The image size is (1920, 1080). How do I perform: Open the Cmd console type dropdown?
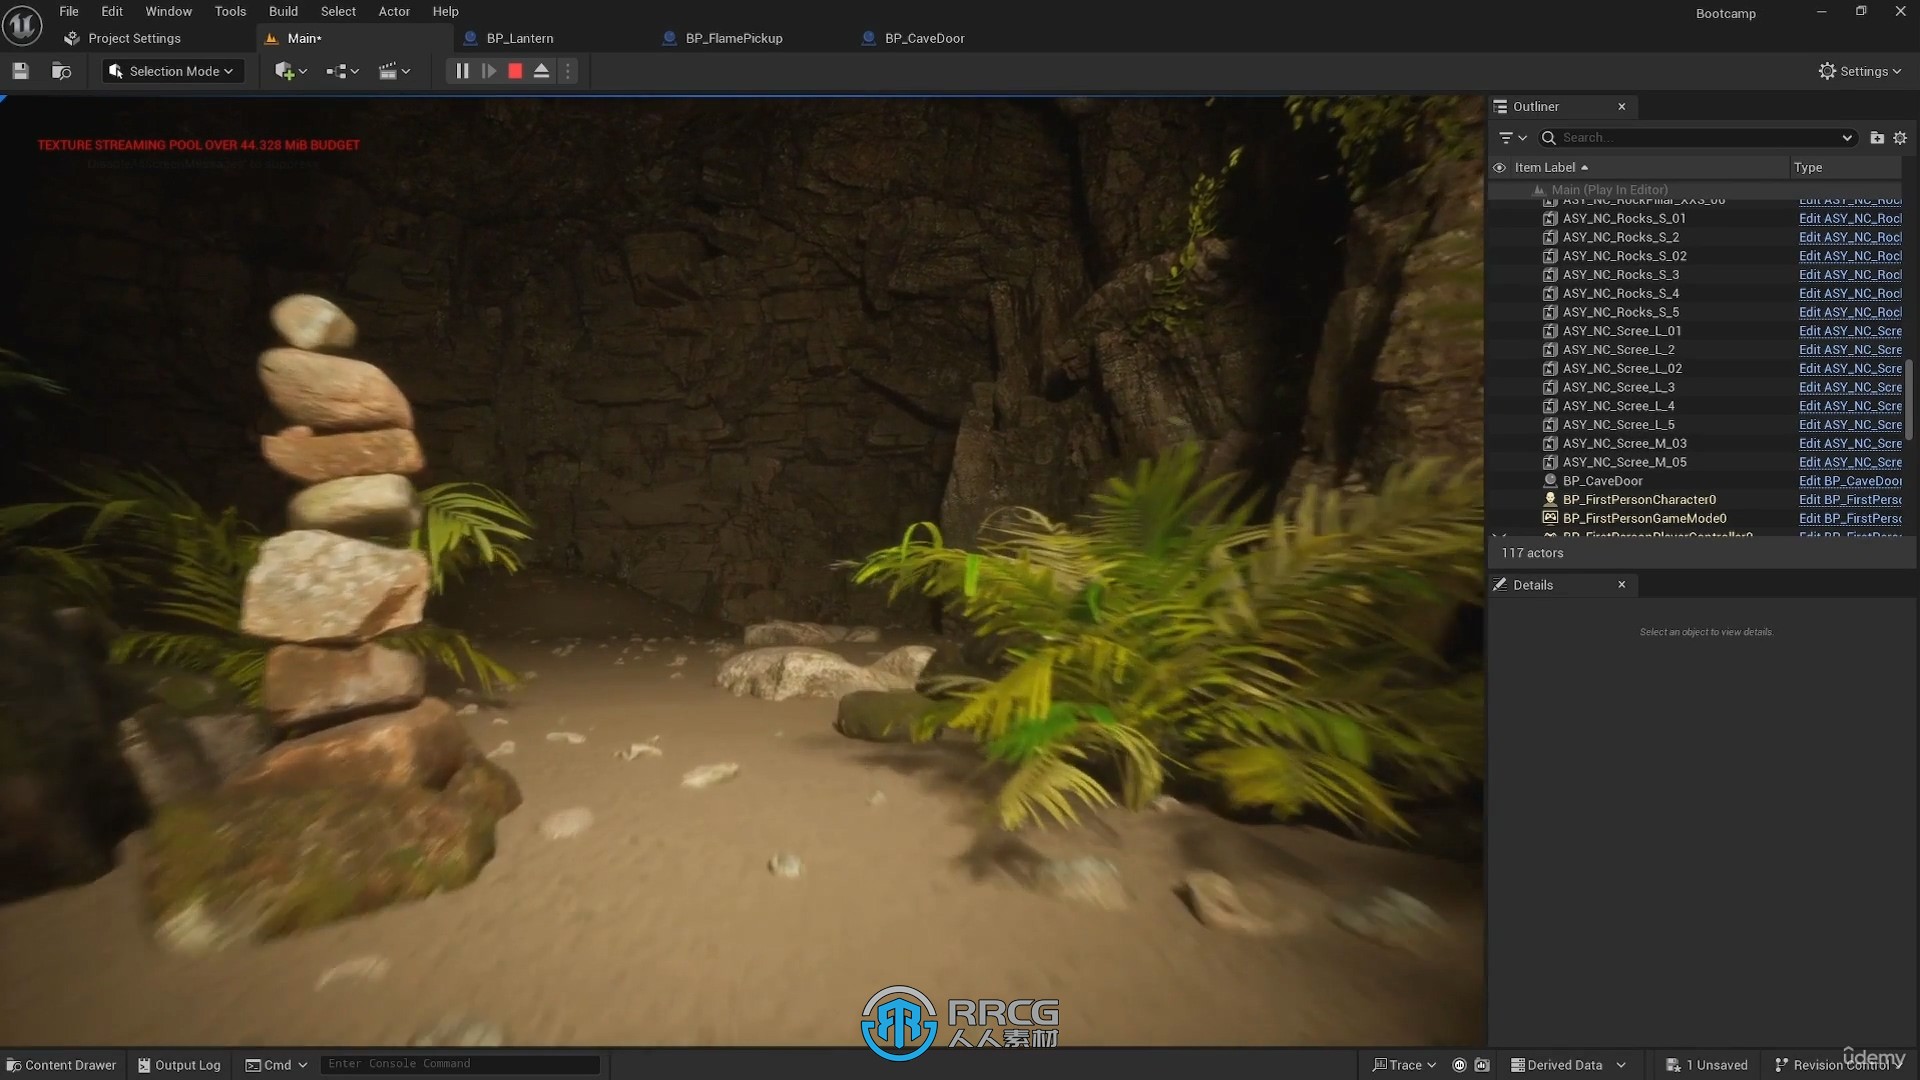276,1065
